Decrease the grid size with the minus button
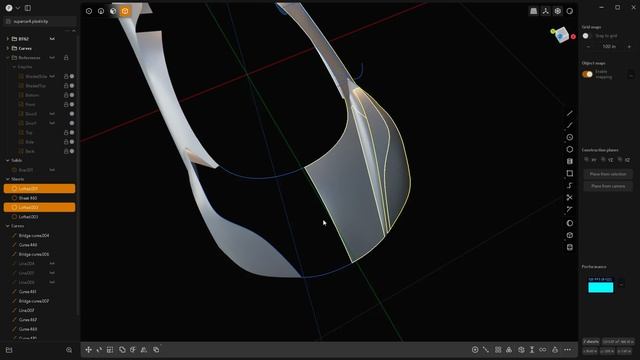640x360 pixels. 588,47
